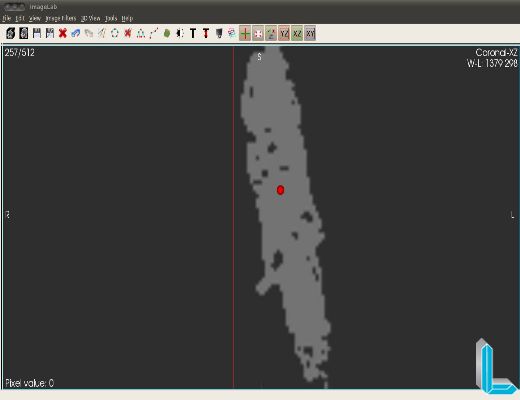Screen dimensions: 520x400
Task: Toggle the XZ coronal view button
Action: (x=297, y=33)
